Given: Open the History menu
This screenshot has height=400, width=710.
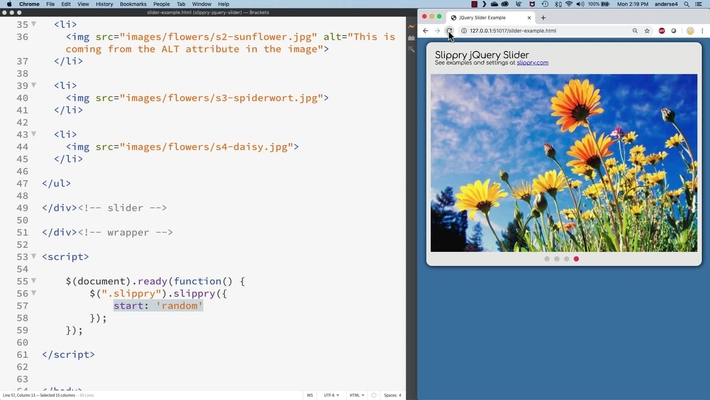Looking at the screenshot, I should [104, 4].
